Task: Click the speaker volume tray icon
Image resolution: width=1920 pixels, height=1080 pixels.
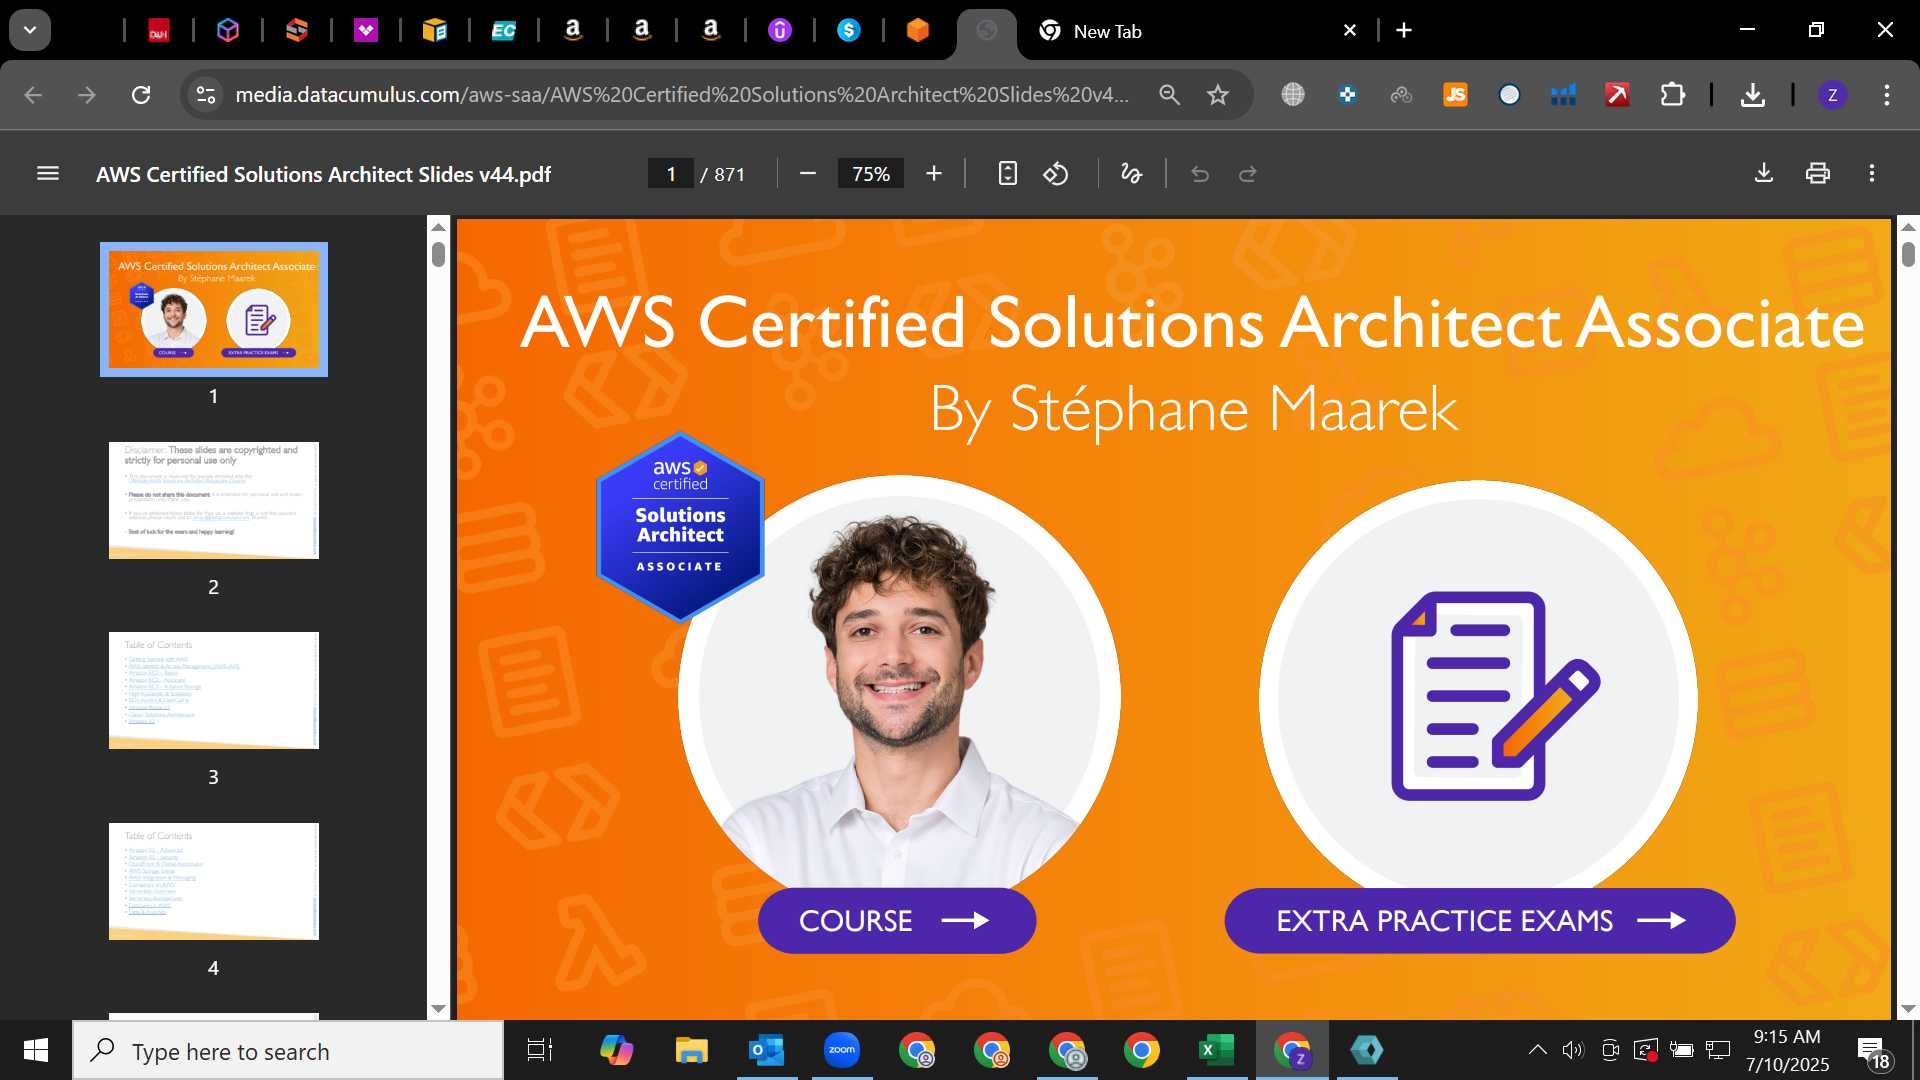Action: [x=1573, y=1050]
